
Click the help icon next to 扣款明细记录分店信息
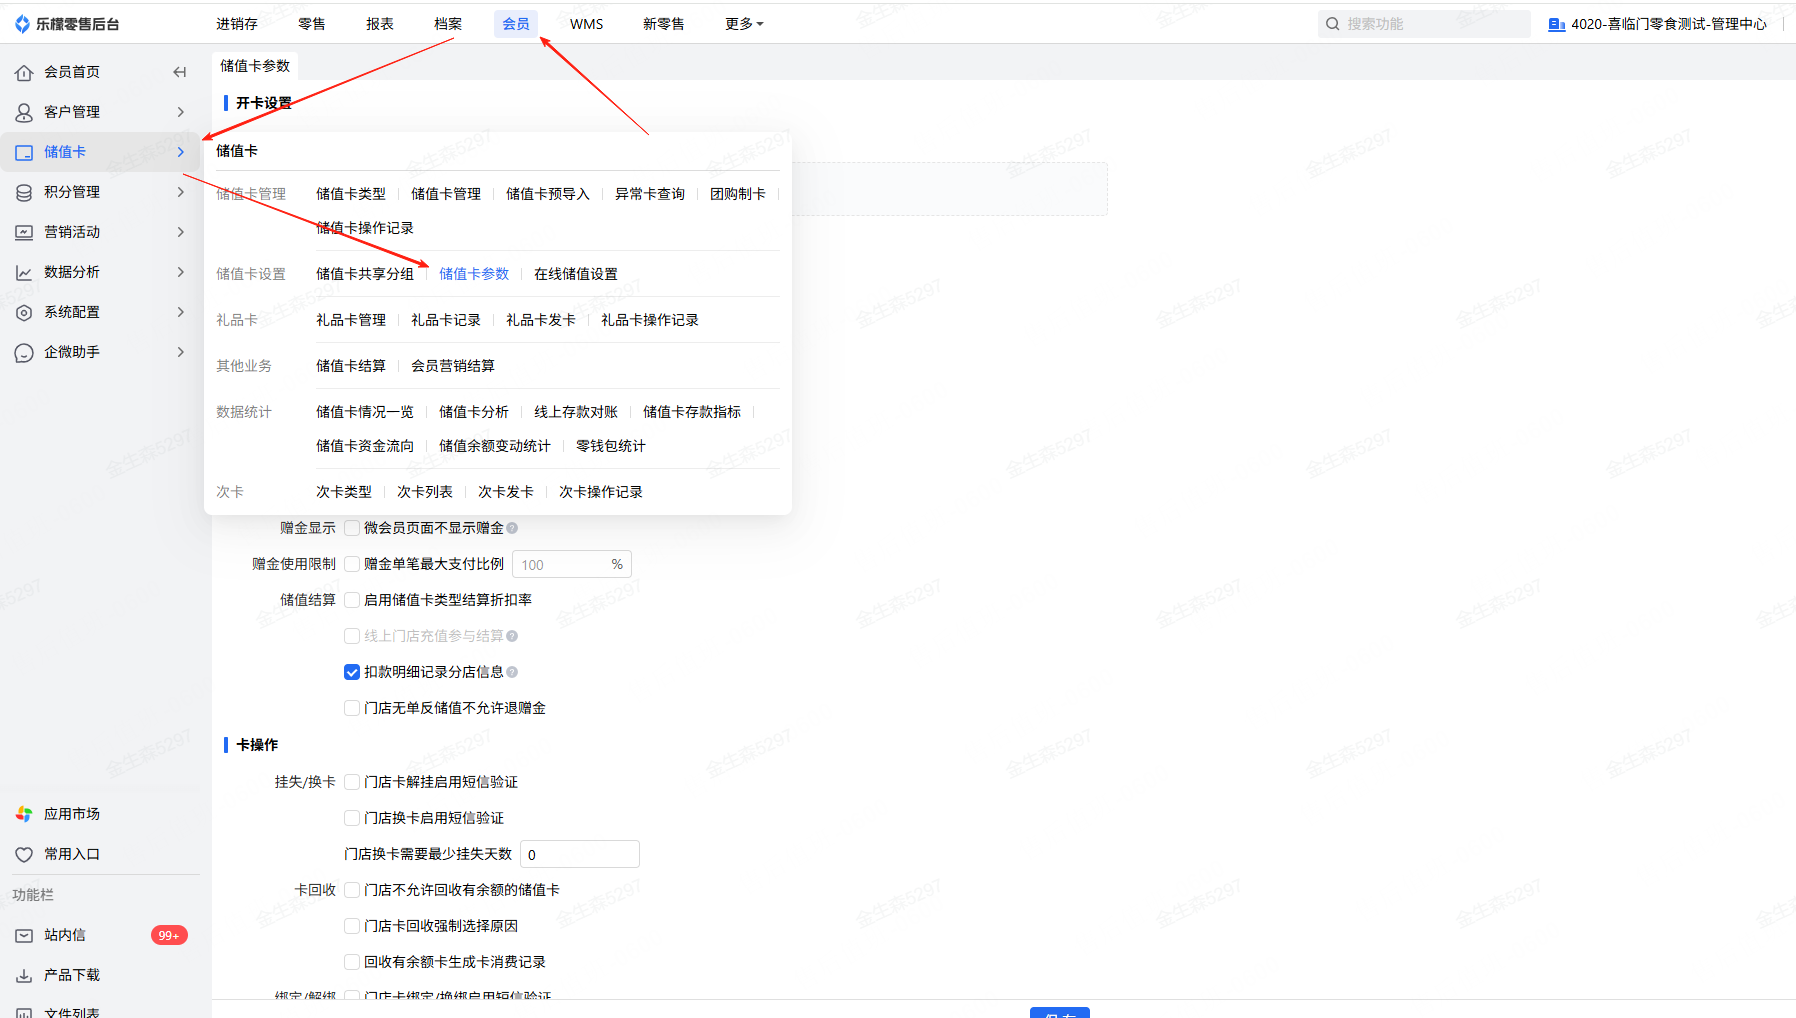[x=512, y=672]
